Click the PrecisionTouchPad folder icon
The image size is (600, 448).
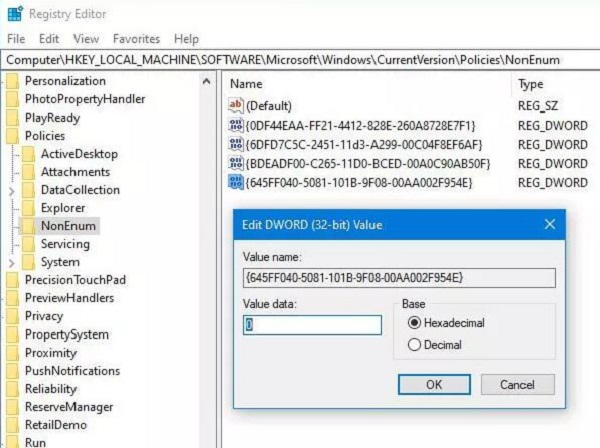click(13, 280)
